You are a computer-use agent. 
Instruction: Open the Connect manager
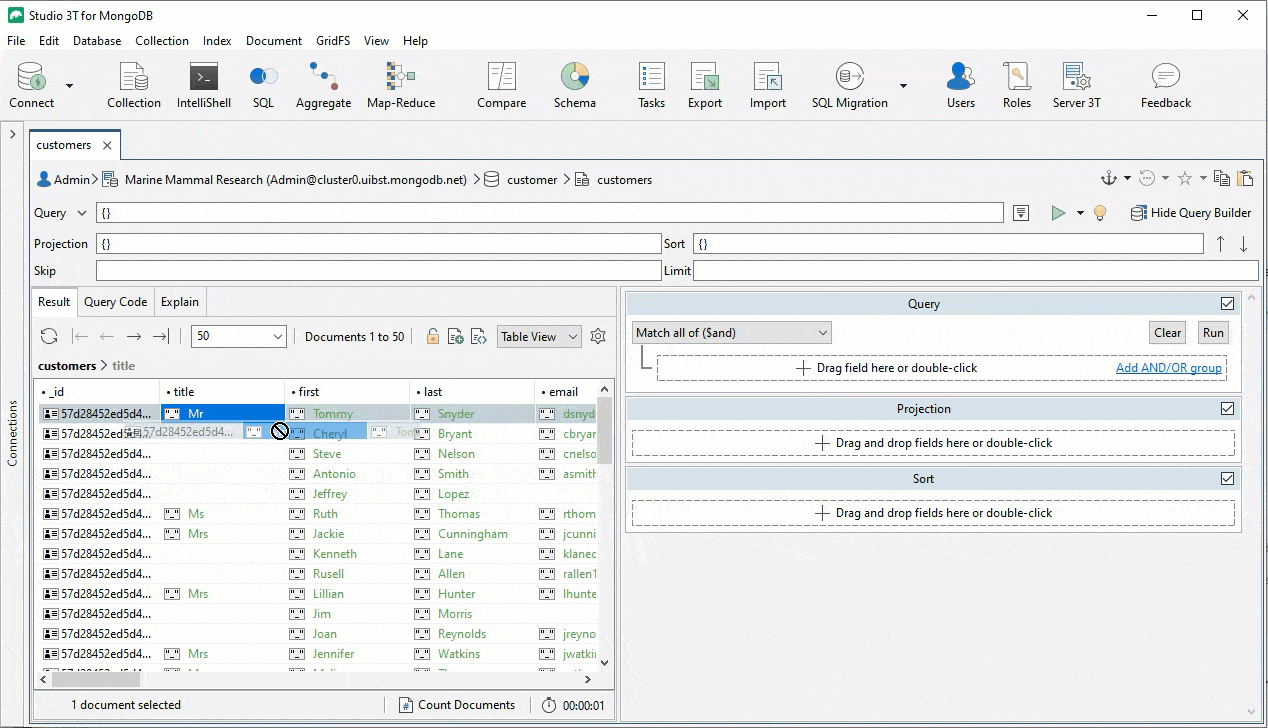click(x=32, y=85)
